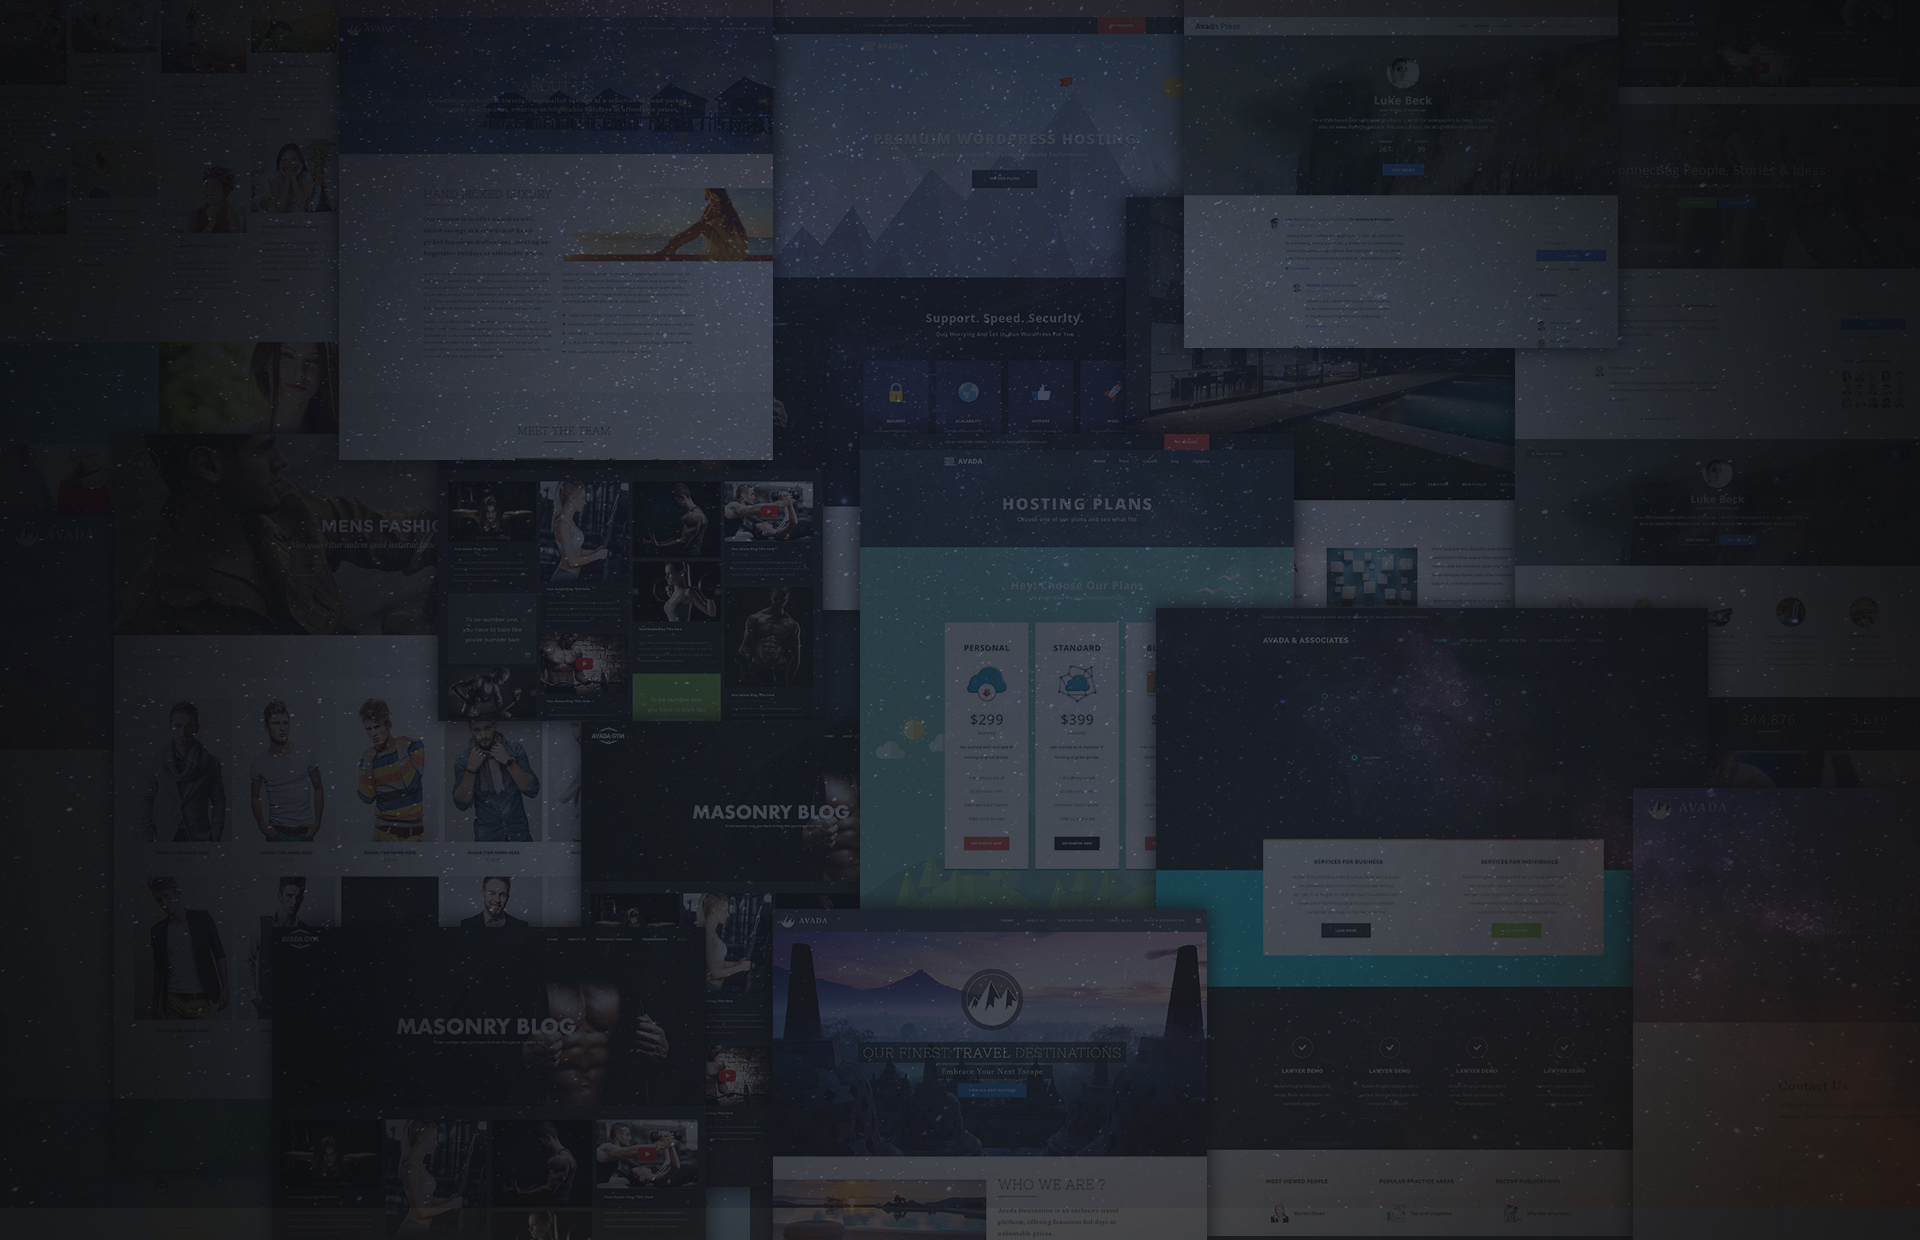Click the first Lawyer Demo checkmark circle
Viewport: 1920px width, 1240px height.
(x=1302, y=1047)
